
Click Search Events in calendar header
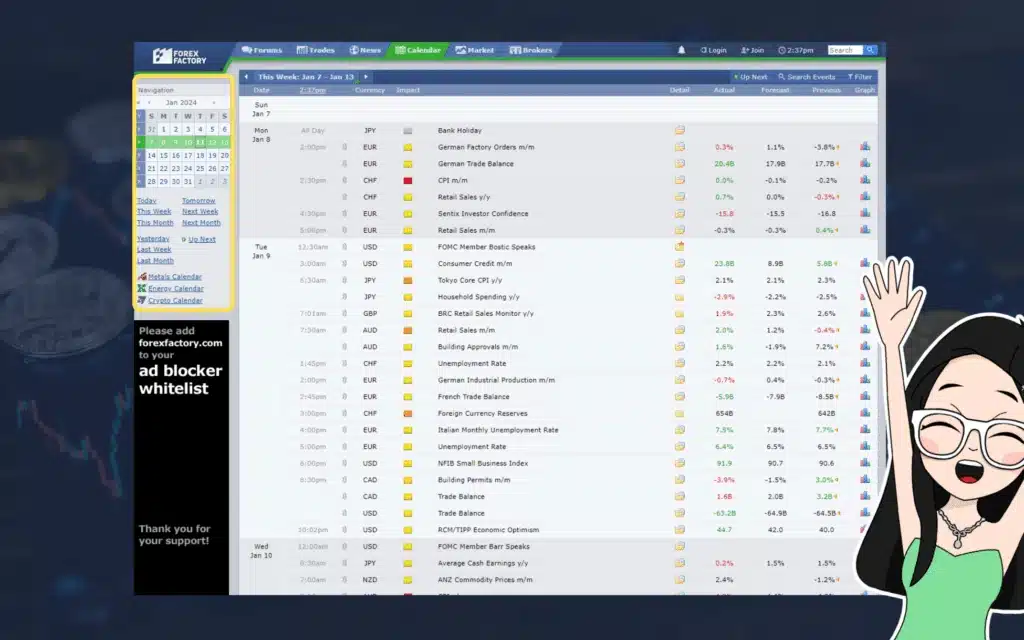pyautogui.click(x=807, y=77)
